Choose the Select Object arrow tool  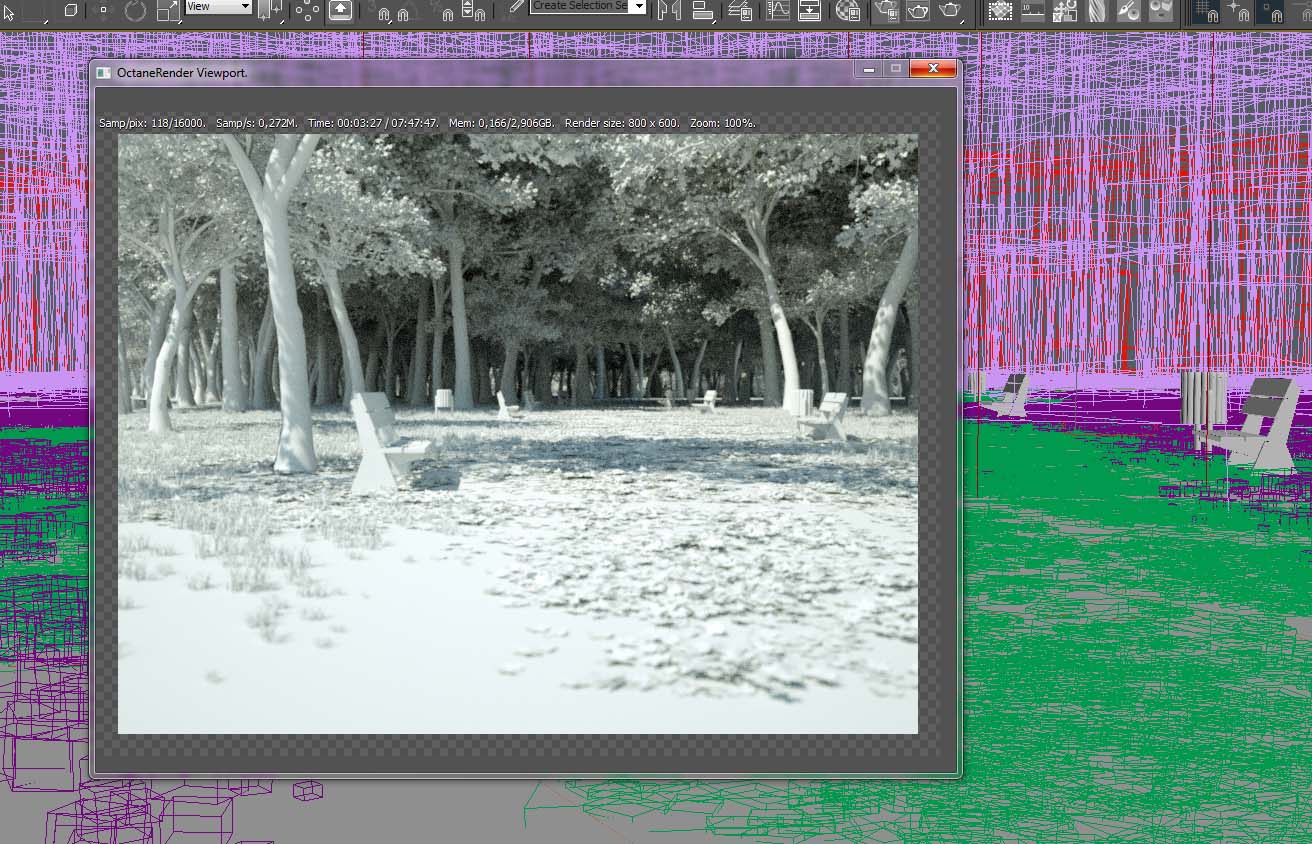click(10, 11)
